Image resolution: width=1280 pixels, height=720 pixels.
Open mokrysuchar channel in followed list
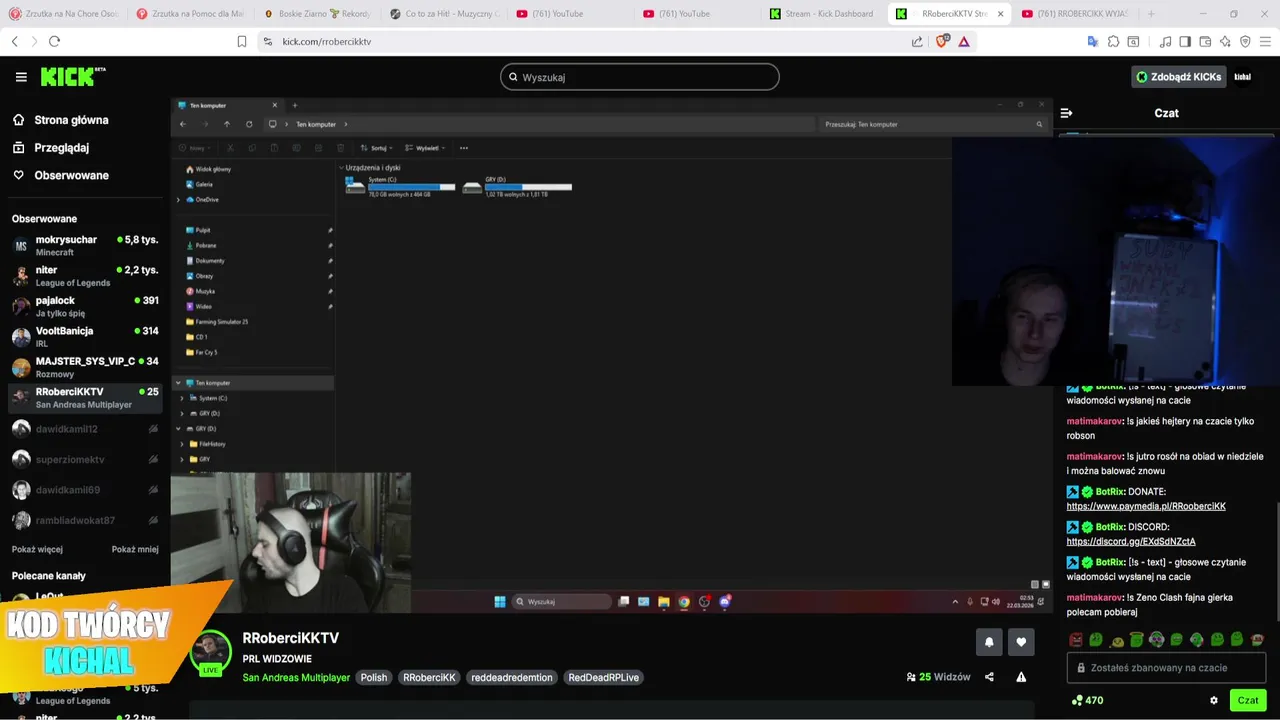pyautogui.click(x=84, y=246)
